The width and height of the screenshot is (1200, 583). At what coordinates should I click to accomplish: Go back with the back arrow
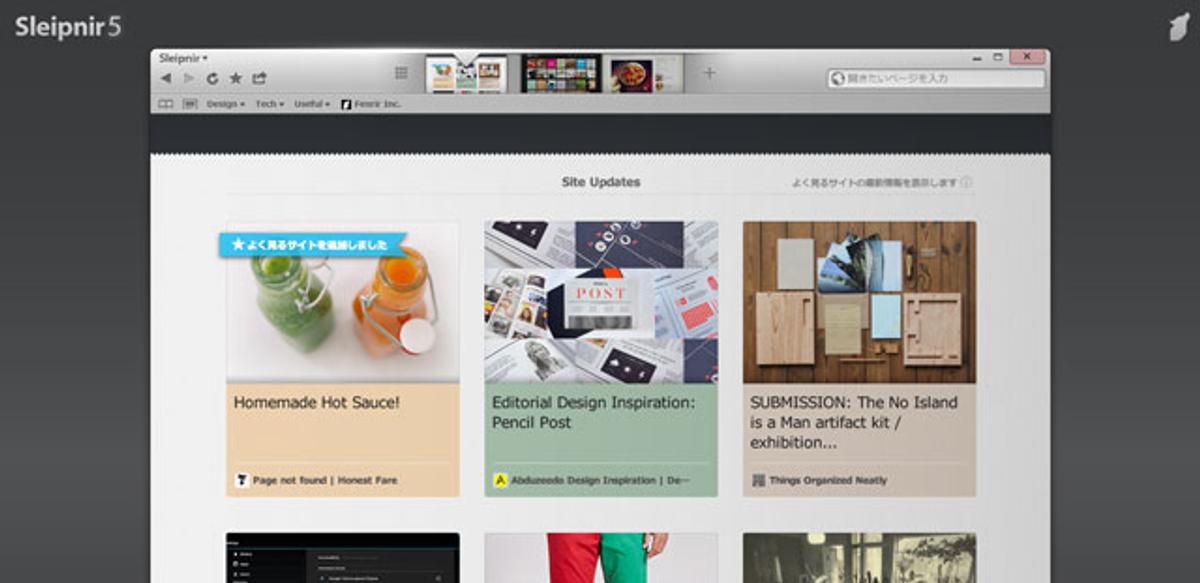[x=166, y=78]
